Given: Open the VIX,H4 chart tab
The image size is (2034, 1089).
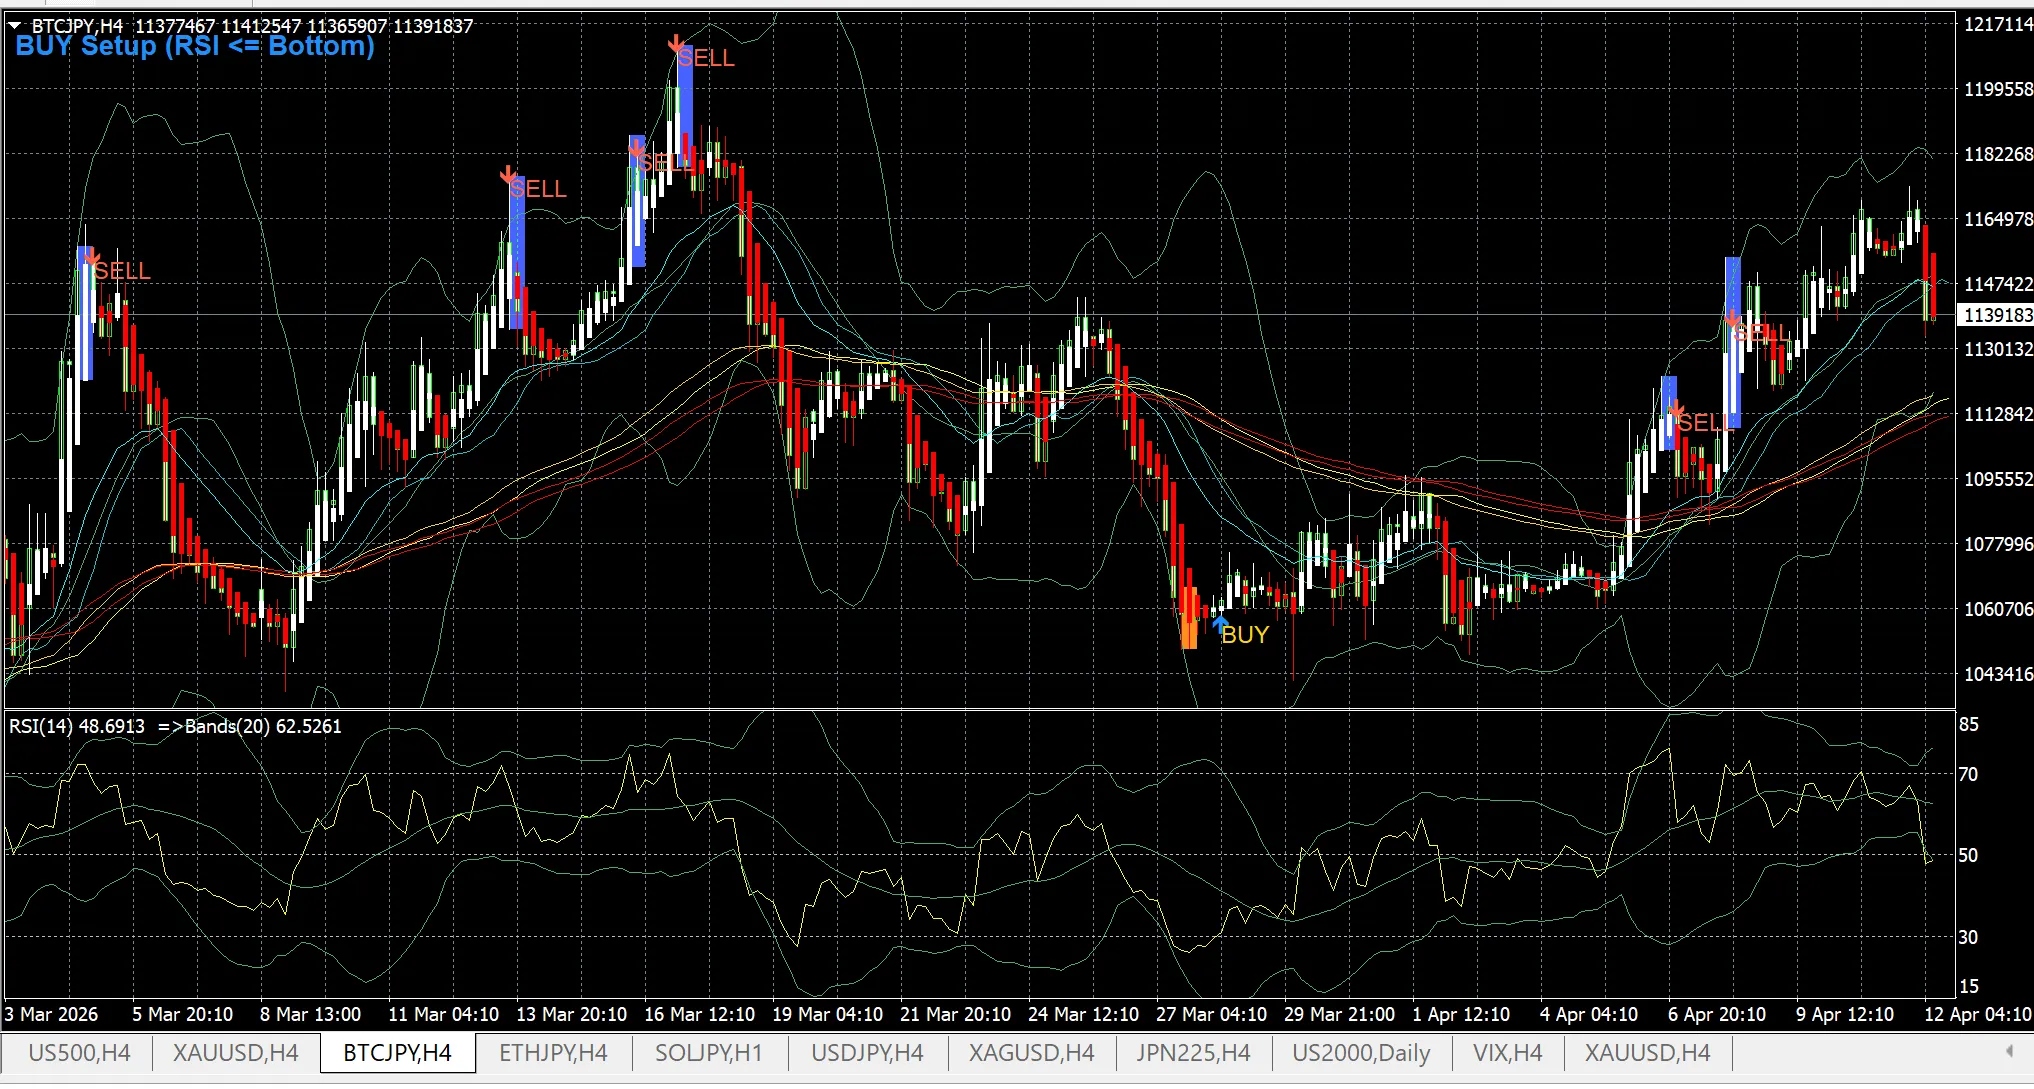Looking at the screenshot, I should [x=1507, y=1053].
